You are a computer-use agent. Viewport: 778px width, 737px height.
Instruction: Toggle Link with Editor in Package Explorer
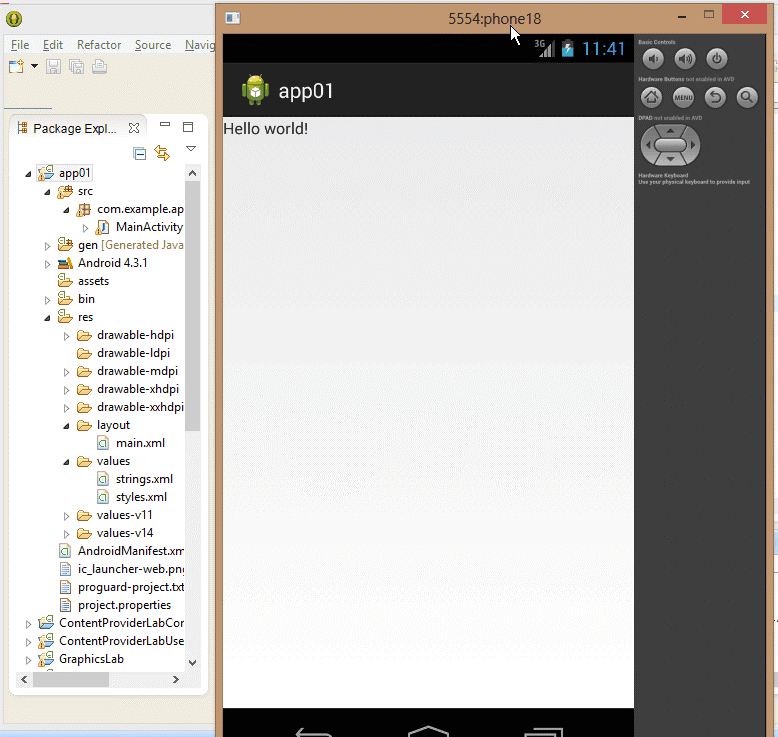162,153
